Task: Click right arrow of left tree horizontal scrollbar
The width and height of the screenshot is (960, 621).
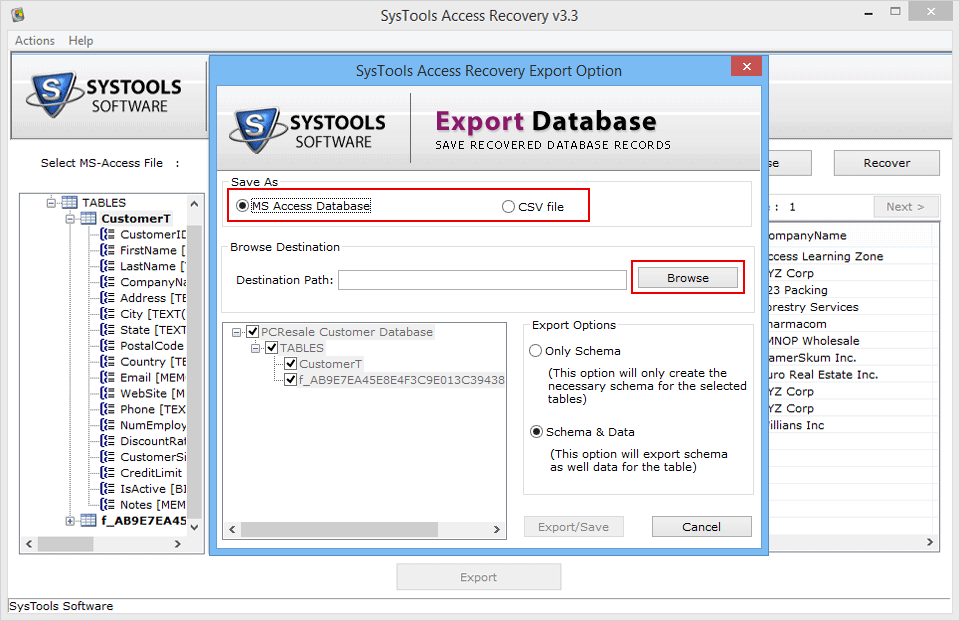Action: click(178, 543)
